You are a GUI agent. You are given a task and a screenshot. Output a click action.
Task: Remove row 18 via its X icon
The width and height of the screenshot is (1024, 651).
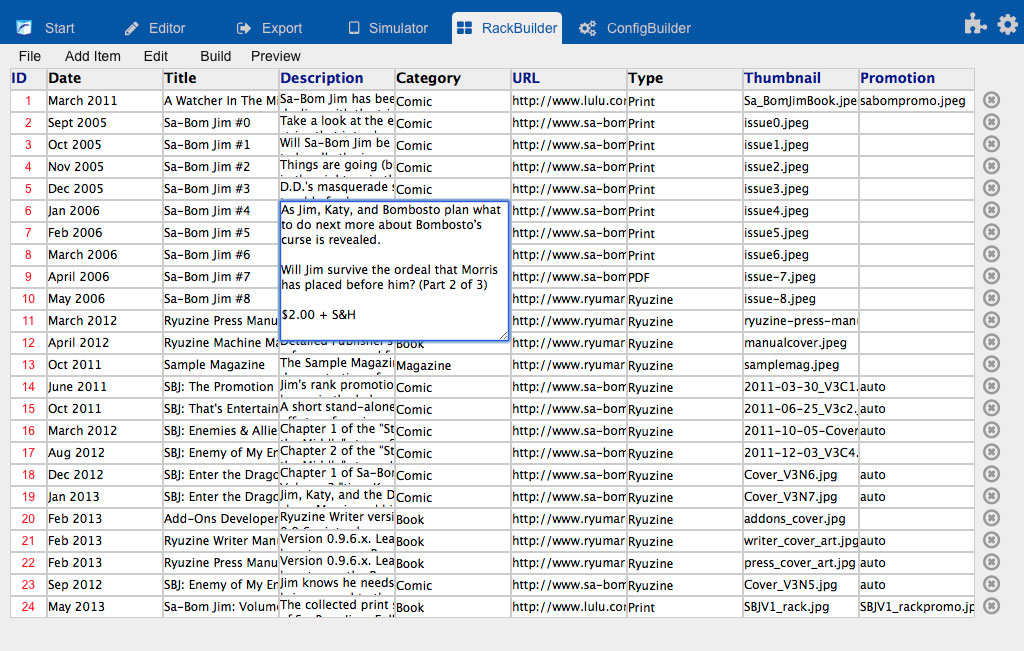click(991, 474)
